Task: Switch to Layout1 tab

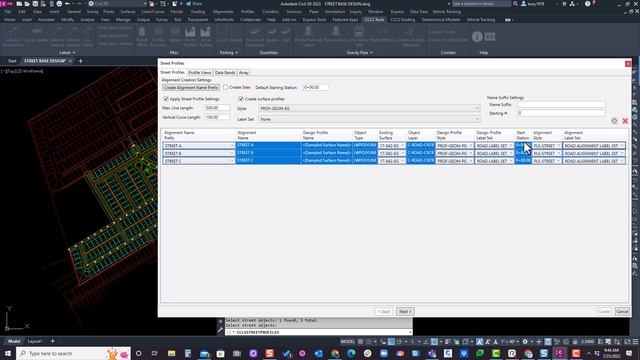Action: (x=35, y=341)
